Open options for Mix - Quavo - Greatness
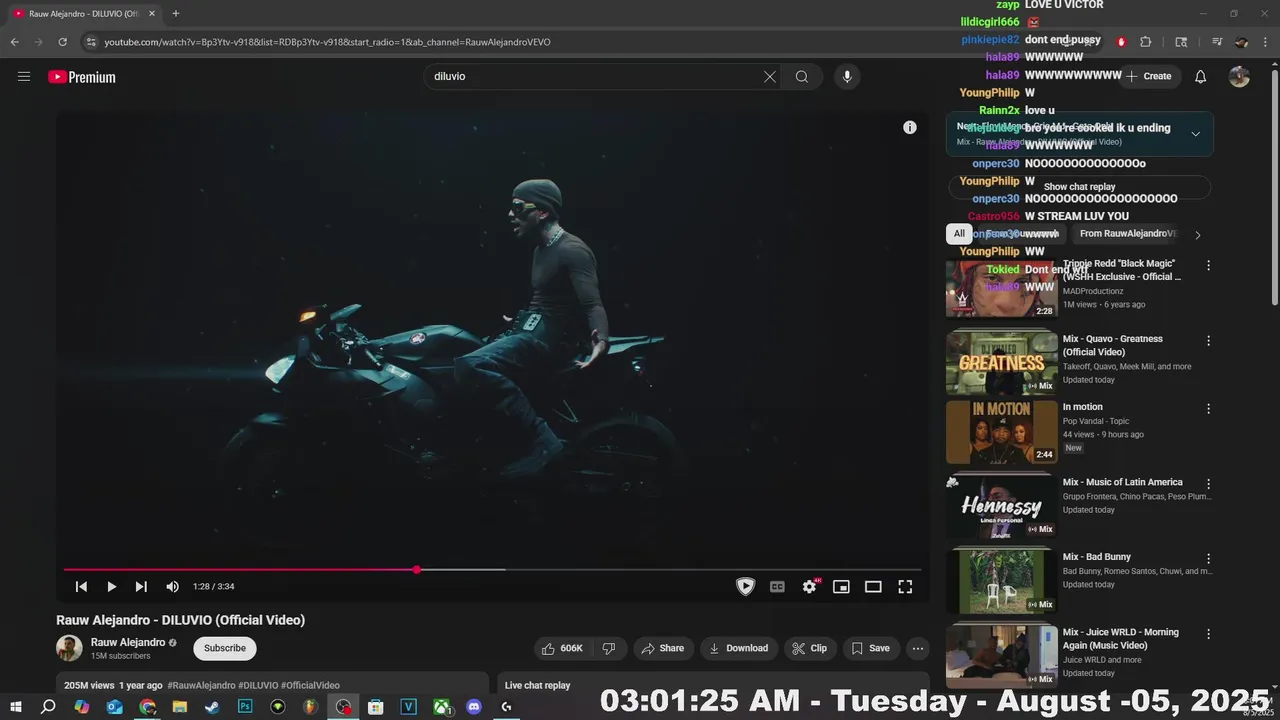 1208,341
